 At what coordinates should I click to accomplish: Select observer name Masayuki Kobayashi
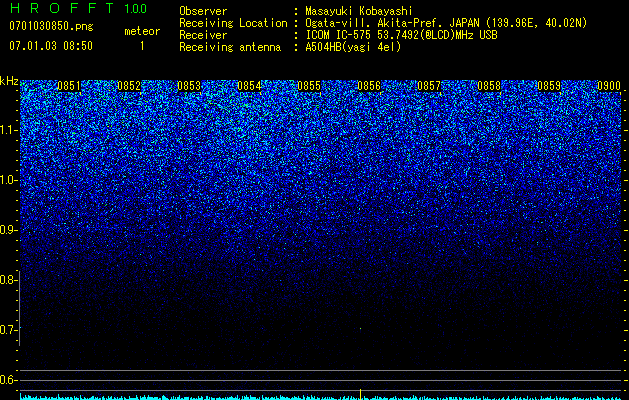[x=359, y=11]
